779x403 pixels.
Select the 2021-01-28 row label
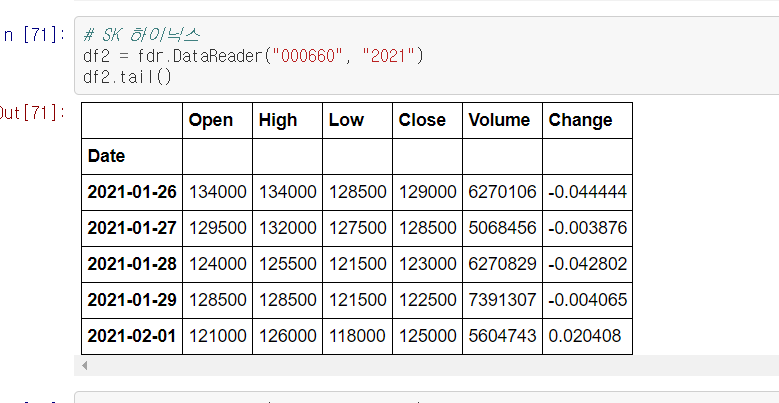click(132, 263)
